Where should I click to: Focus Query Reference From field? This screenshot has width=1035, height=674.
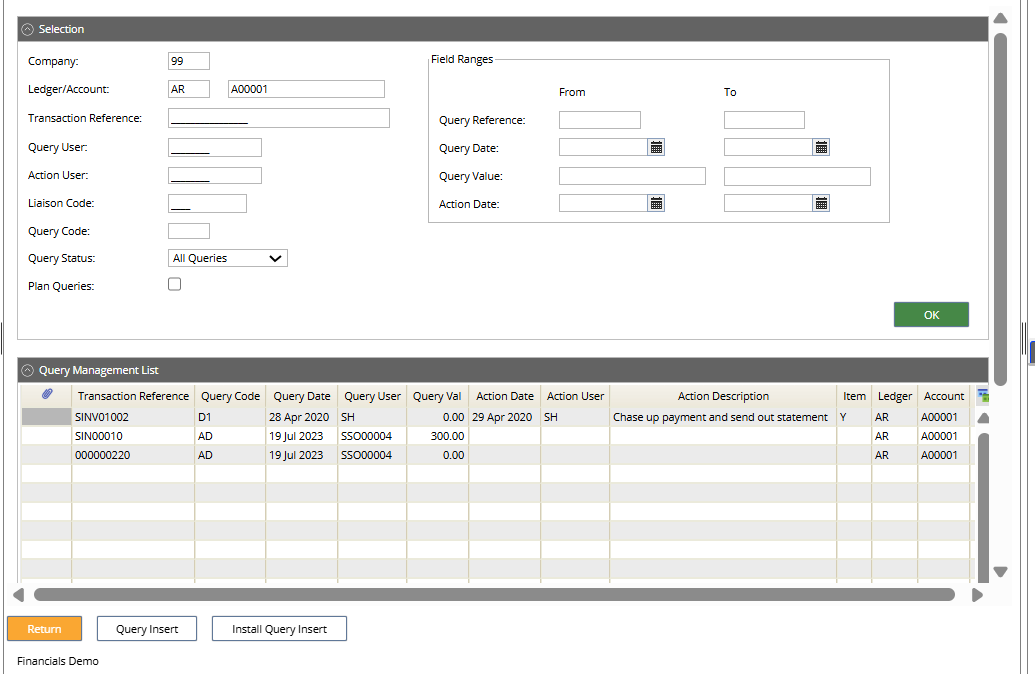pos(599,120)
